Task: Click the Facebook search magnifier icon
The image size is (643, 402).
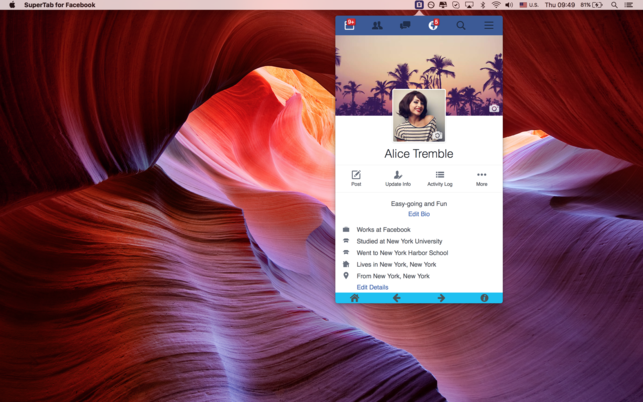Action: click(x=461, y=25)
